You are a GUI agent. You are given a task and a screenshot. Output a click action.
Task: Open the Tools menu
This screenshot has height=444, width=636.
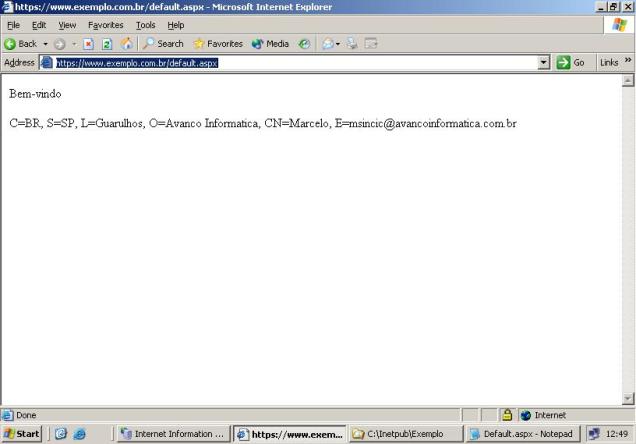(145, 25)
